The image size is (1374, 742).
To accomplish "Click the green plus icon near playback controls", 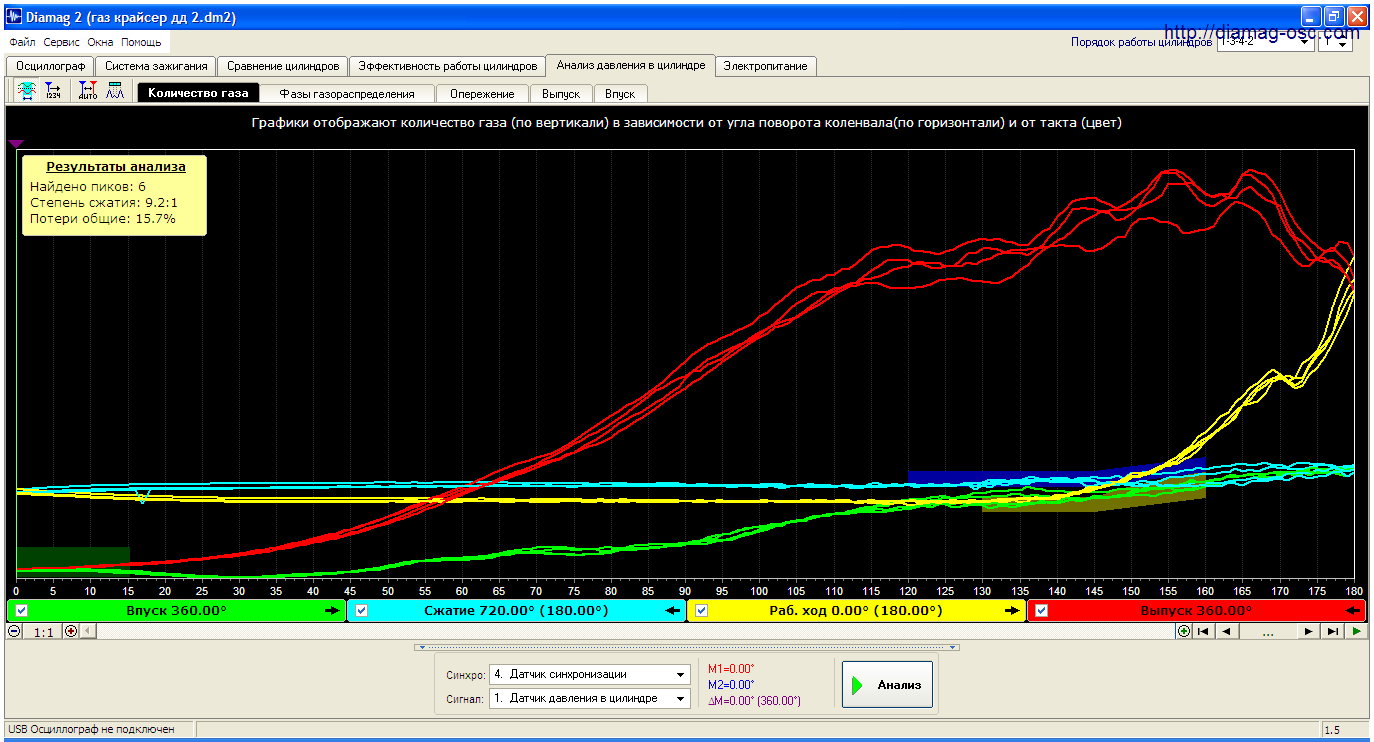I will (x=1184, y=631).
